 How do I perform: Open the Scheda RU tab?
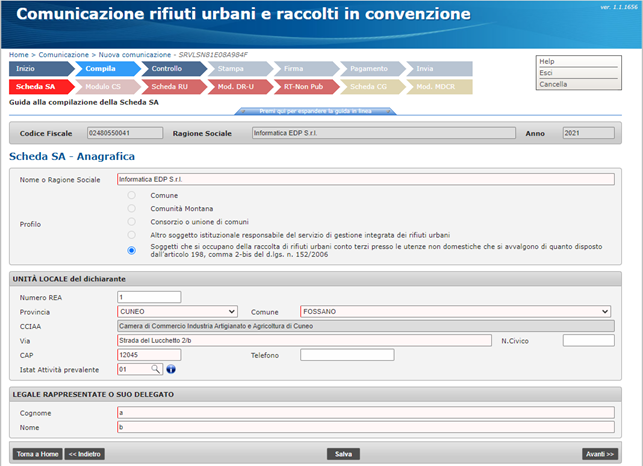point(172,87)
